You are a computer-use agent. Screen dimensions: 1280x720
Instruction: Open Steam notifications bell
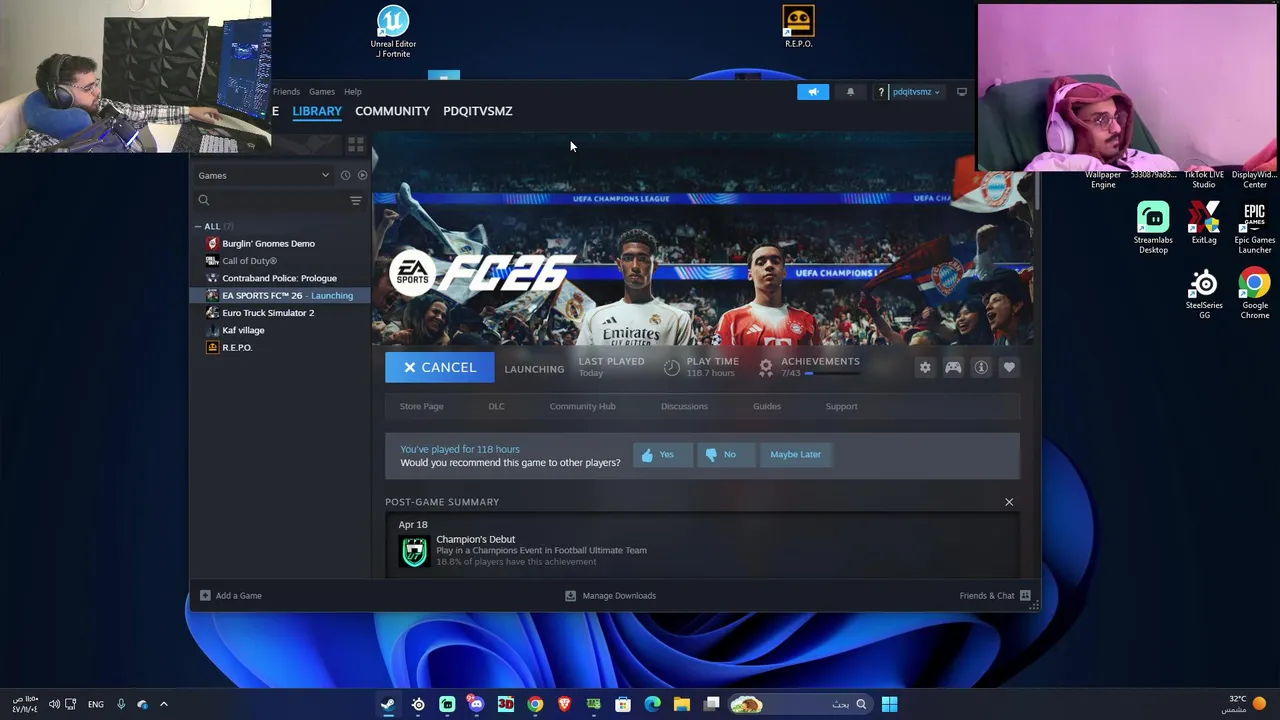[850, 92]
